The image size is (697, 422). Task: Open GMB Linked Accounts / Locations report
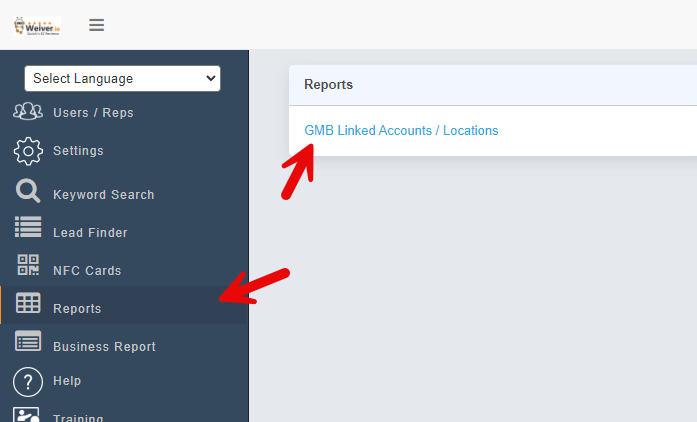401,131
